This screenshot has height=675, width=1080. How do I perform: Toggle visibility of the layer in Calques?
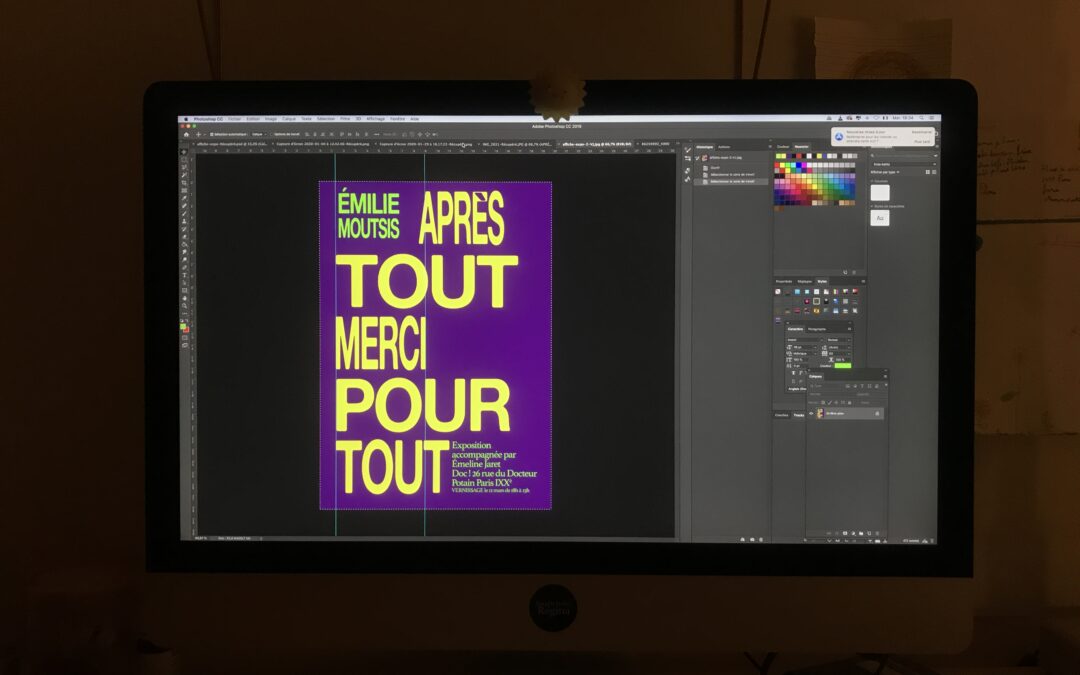coord(811,413)
